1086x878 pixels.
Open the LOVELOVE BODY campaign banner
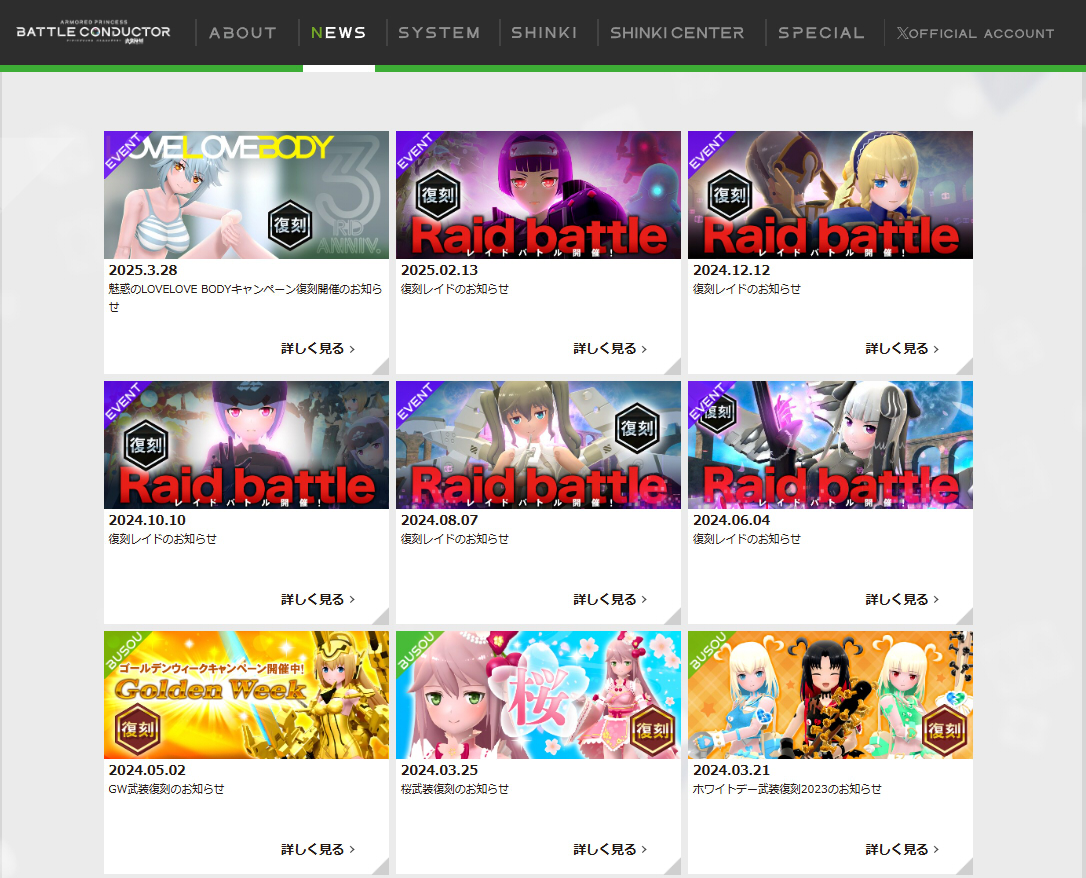[247, 195]
